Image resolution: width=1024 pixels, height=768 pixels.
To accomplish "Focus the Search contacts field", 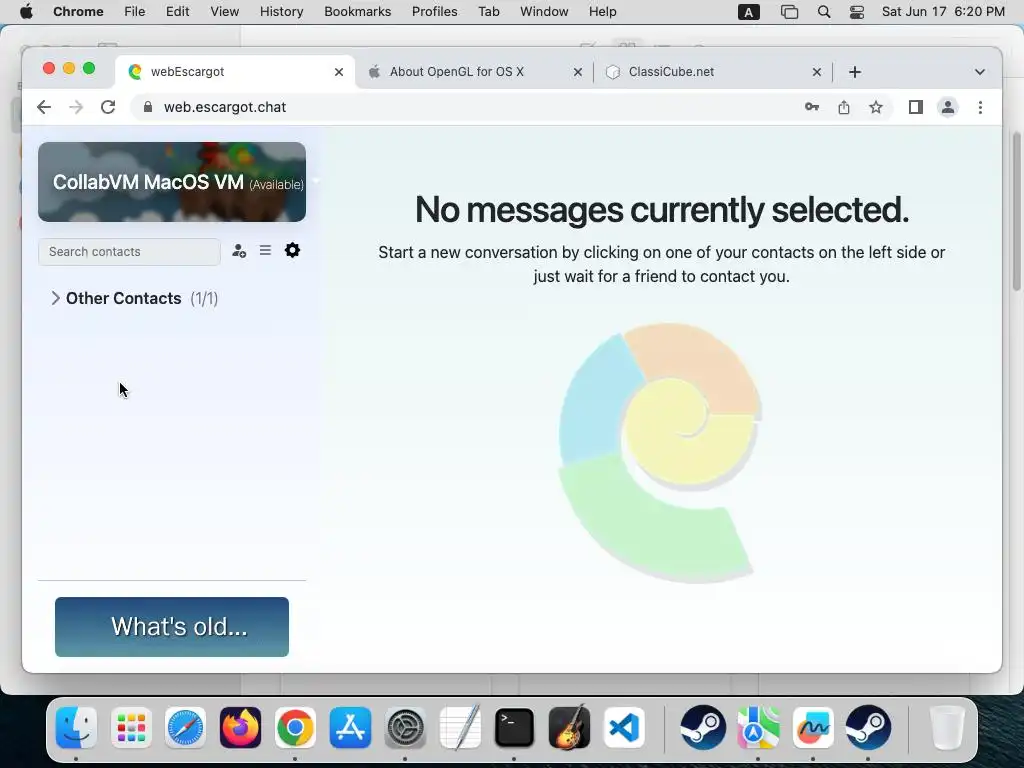I will (x=129, y=252).
